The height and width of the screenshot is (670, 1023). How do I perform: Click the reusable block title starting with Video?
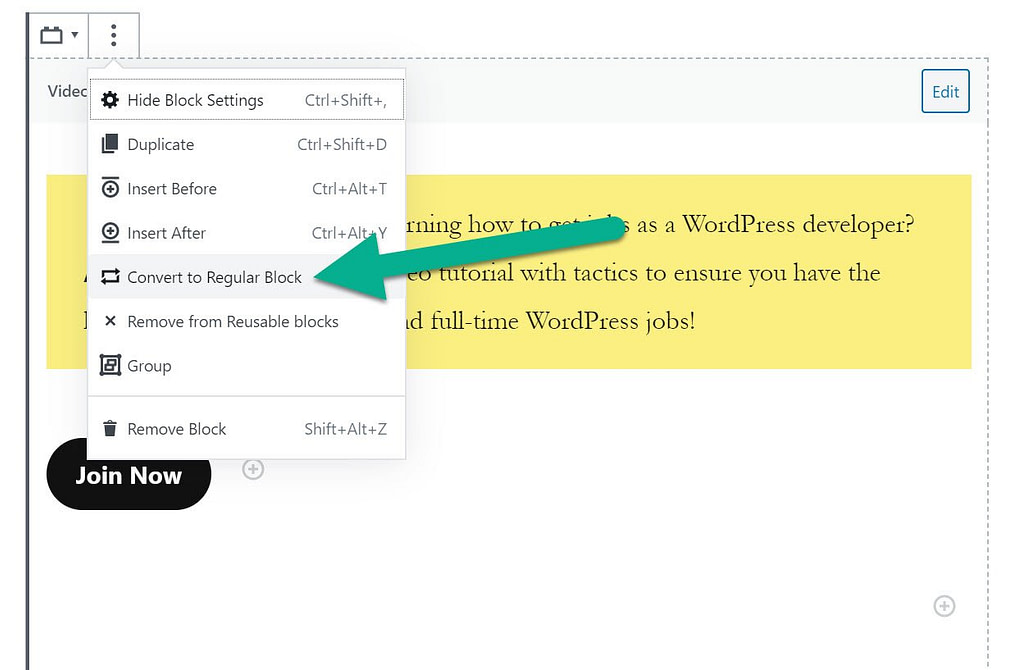[67, 91]
